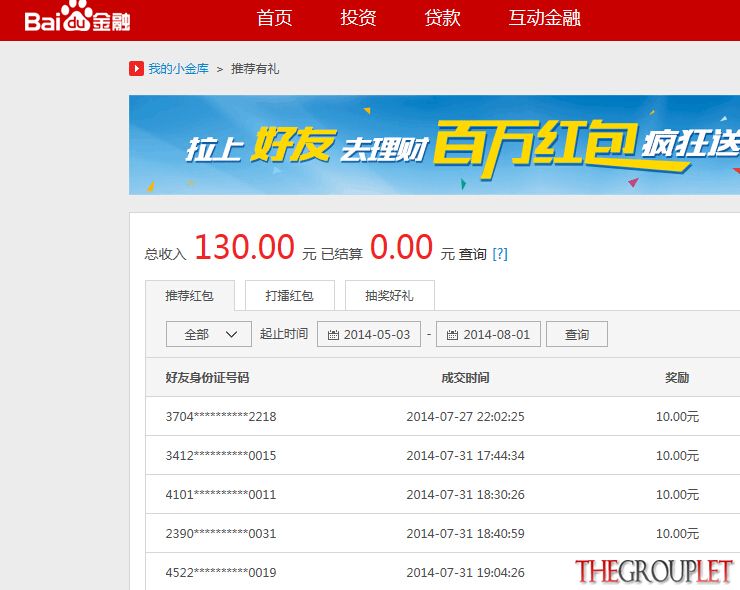This screenshot has height=590, width=740.
Task: Click time 2014-07-31 18:30:26
Action: click(x=465, y=495)
